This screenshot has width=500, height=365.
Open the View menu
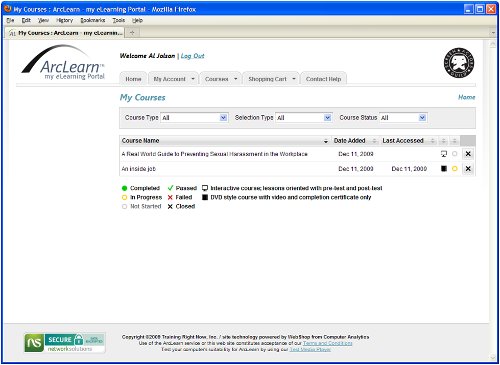(43, 20)
